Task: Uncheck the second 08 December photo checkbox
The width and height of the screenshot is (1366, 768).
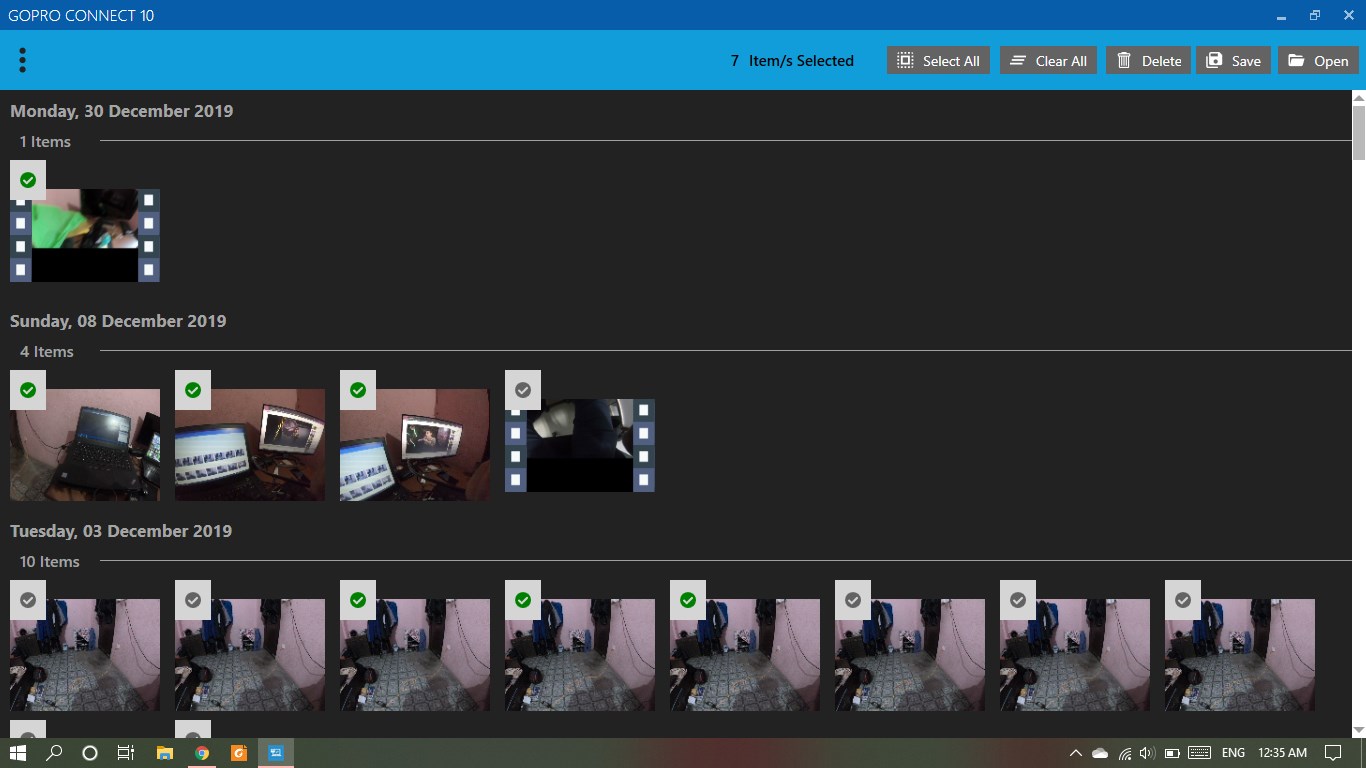Action: [x=193, y=390]
